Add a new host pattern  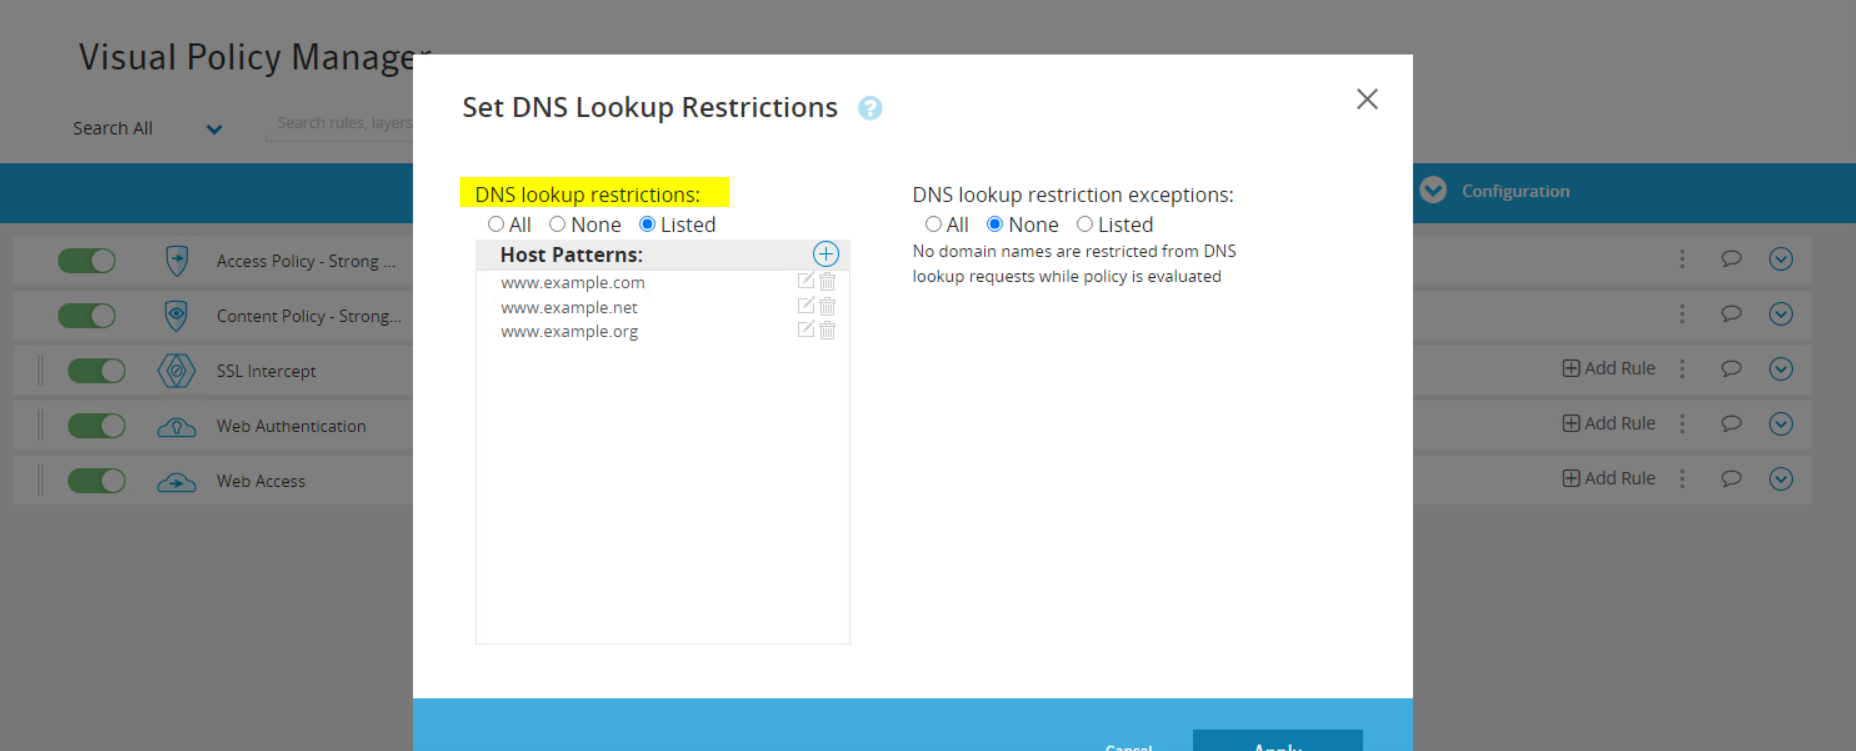[x=825, y=254]
